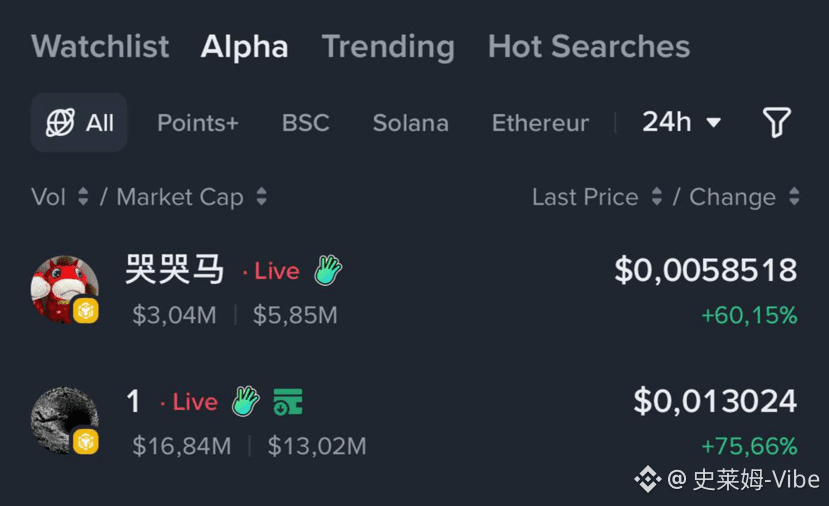Go to the Hot Searches tab
This screenshot has width=829, height=506.
[589, 46]
